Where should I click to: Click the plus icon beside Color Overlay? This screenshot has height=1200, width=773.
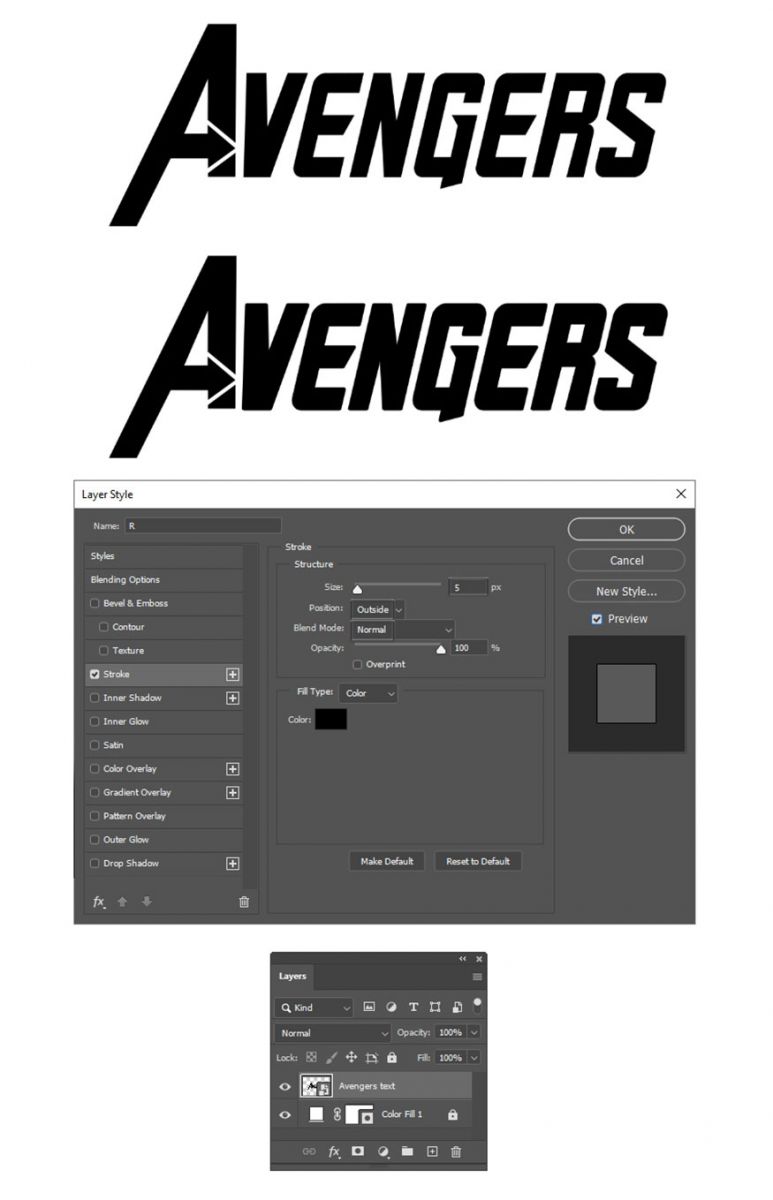[x=233, y=769]
